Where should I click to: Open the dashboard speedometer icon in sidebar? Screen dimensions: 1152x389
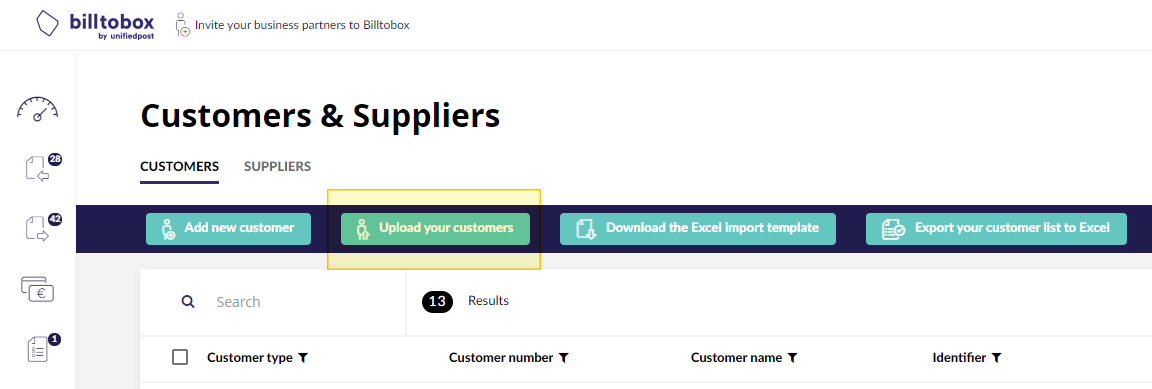[37, 109]
